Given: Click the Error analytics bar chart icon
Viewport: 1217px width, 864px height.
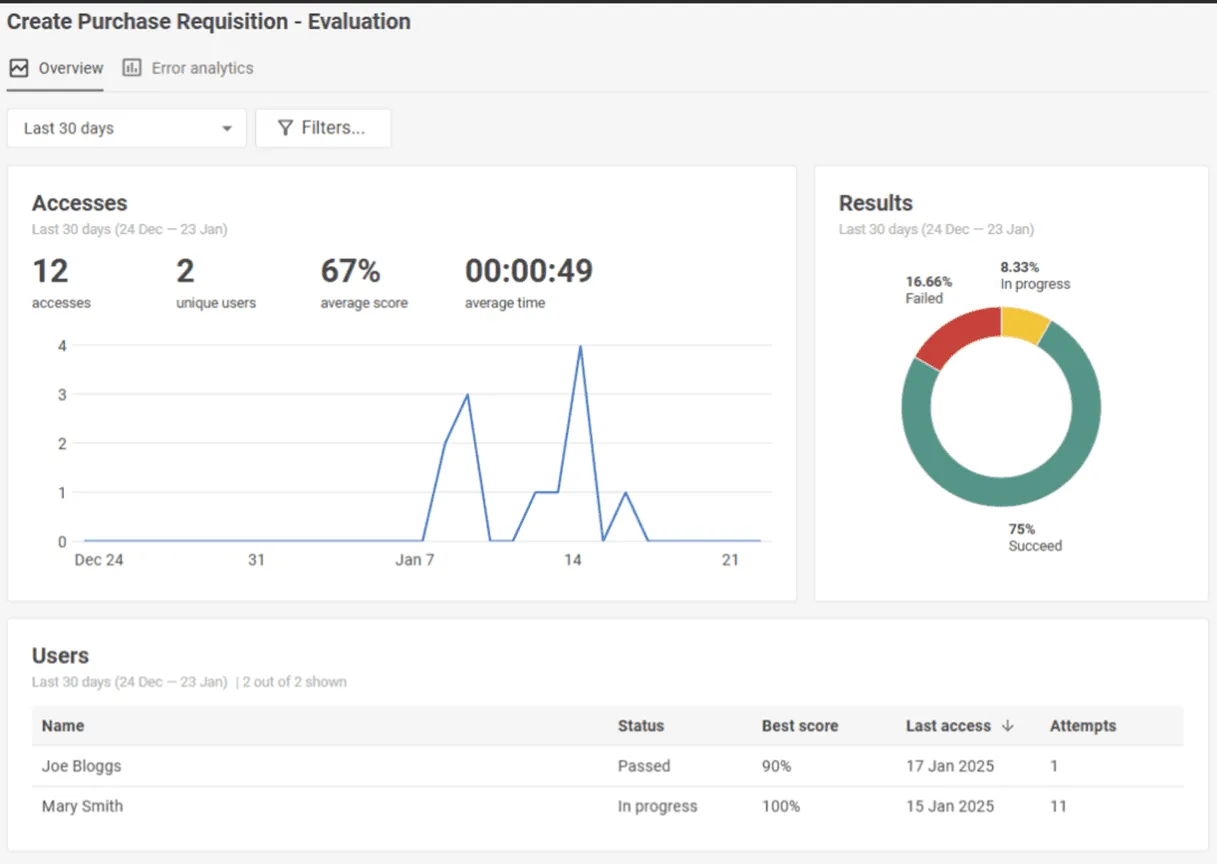Looking at the screenshot, I should click(131, 68).
